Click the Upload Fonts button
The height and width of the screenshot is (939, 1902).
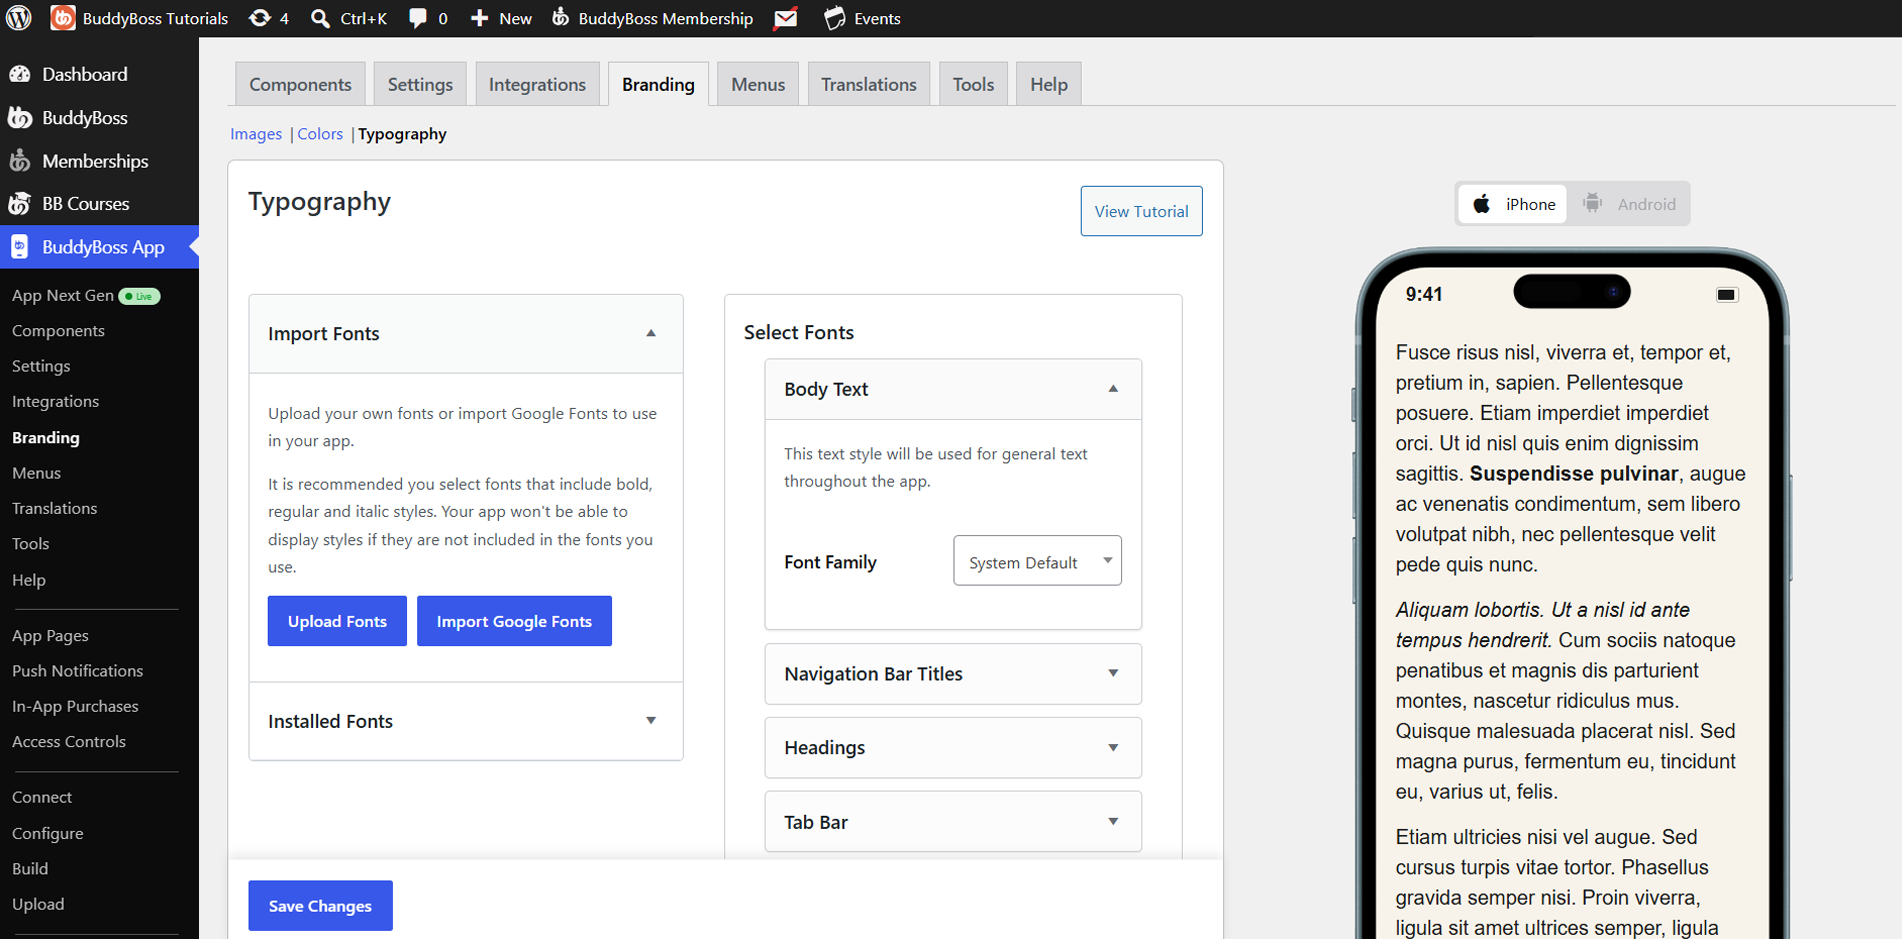tap(337, 621)
